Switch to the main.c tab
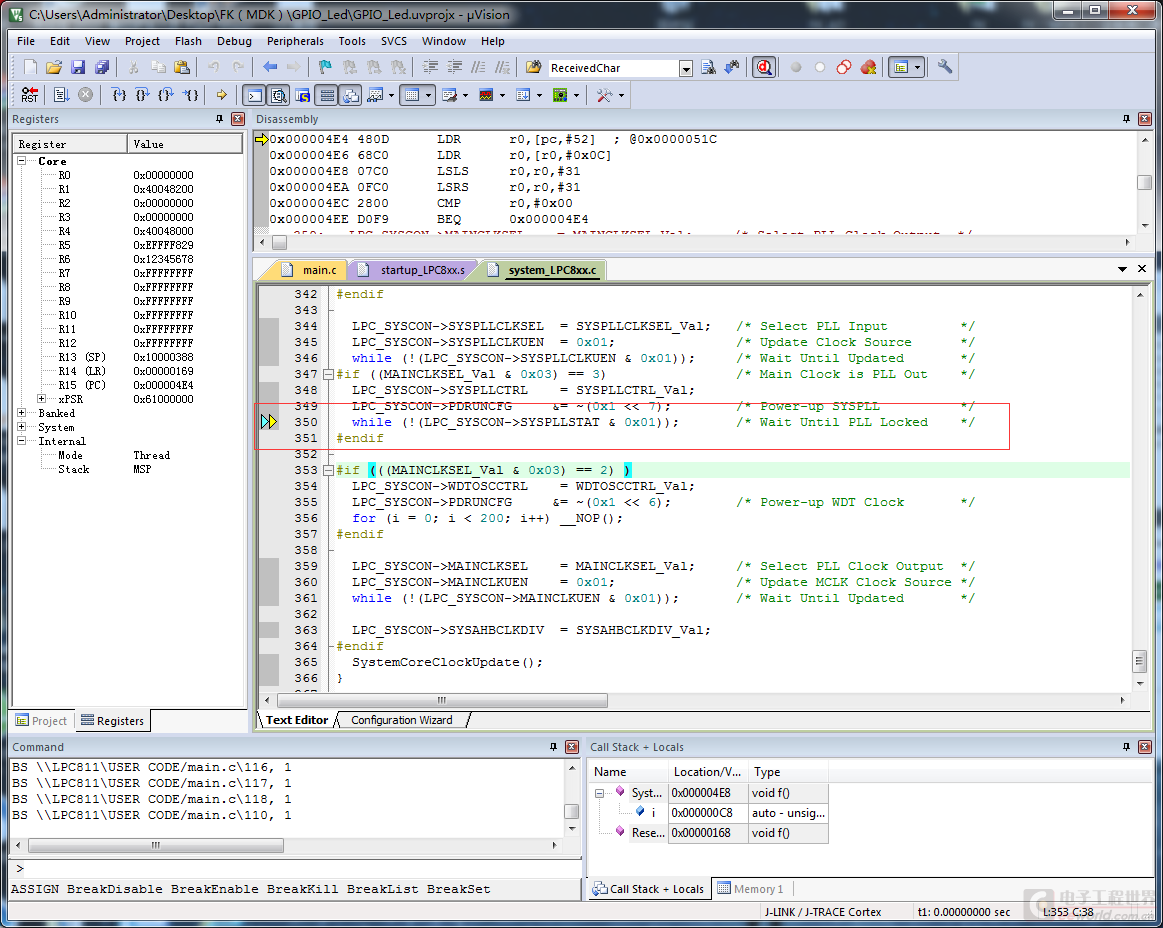The height and width of the screenshot is (928, 1163). tap(311, 270)
